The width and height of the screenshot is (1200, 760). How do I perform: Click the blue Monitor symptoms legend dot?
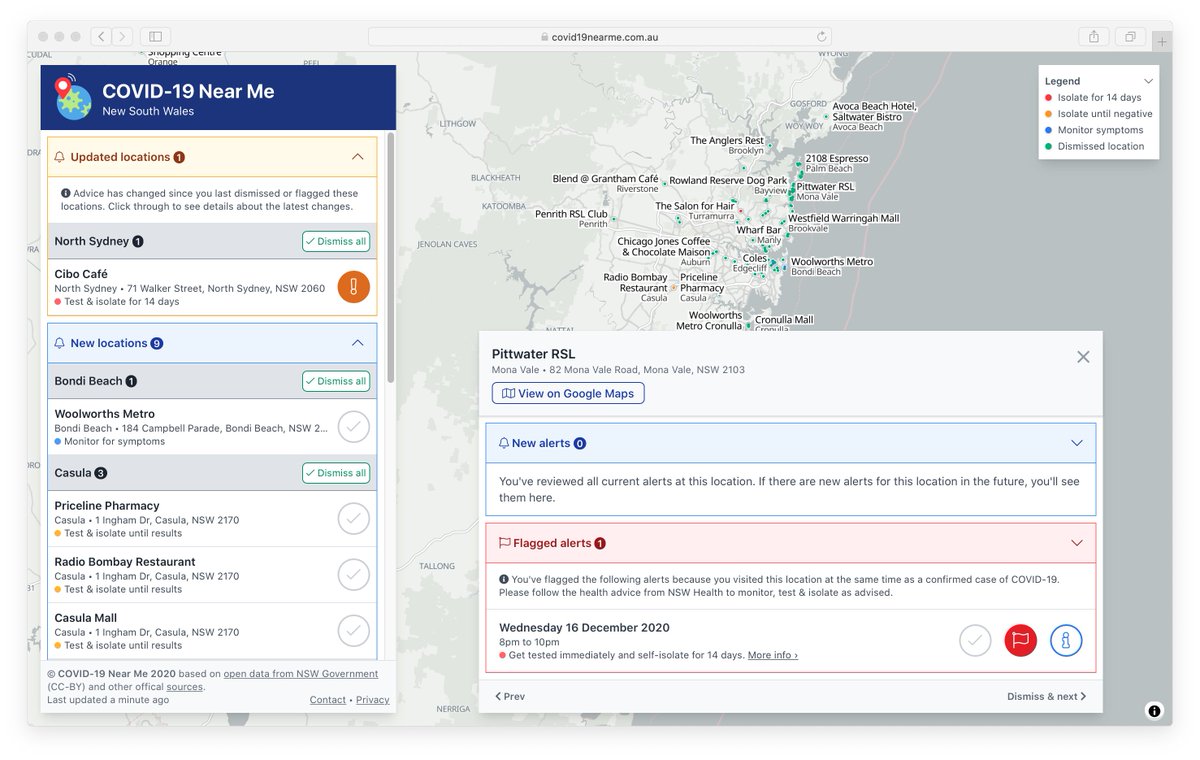1049,130
